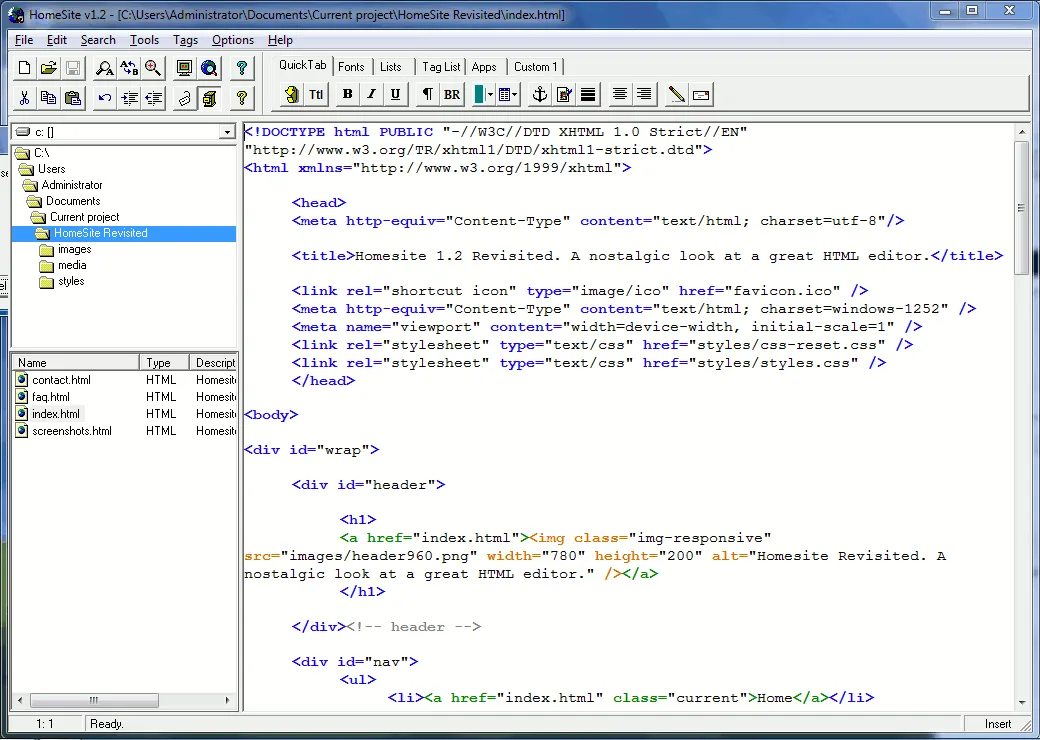Screen dimensions: 1040x740
Task: Click the Undo arrow icon
Action: click(x=105, y=97)
